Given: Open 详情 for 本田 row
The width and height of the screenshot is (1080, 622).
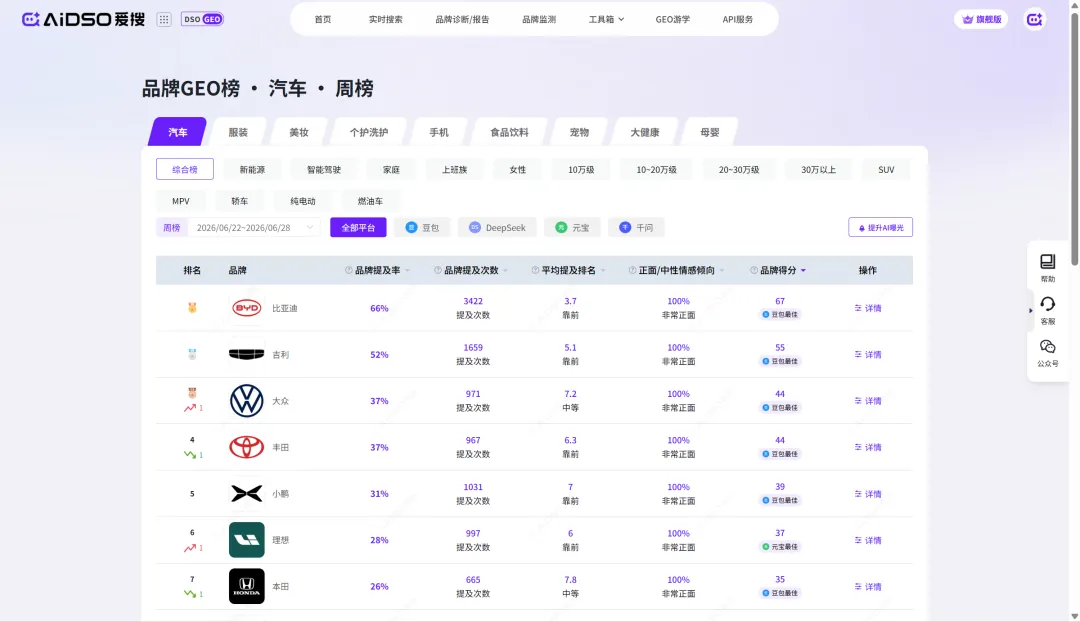Looking at the screenshot, I should point(868,587).
